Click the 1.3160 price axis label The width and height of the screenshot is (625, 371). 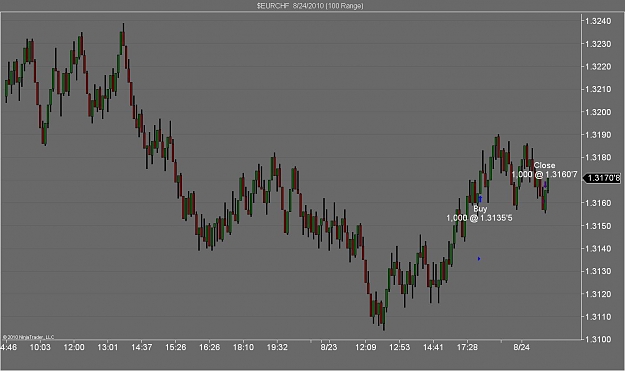pos(598,203)
